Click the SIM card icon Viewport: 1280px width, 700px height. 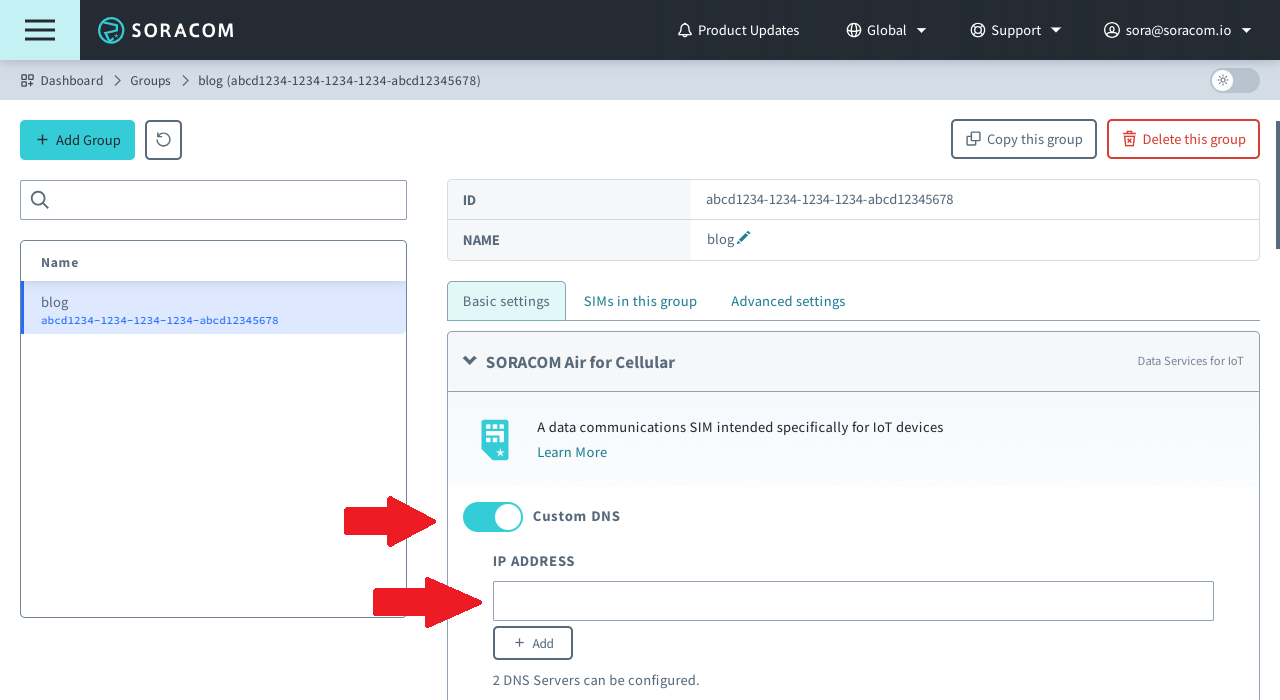coord(495,439)
